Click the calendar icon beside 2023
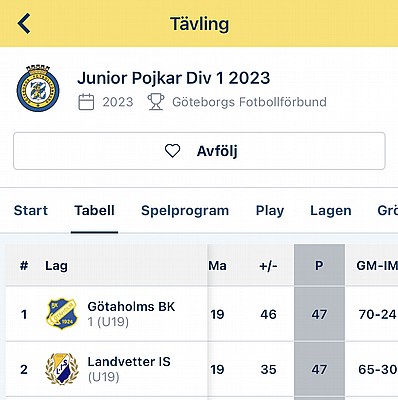398x400 pixels. pos(86,102)
